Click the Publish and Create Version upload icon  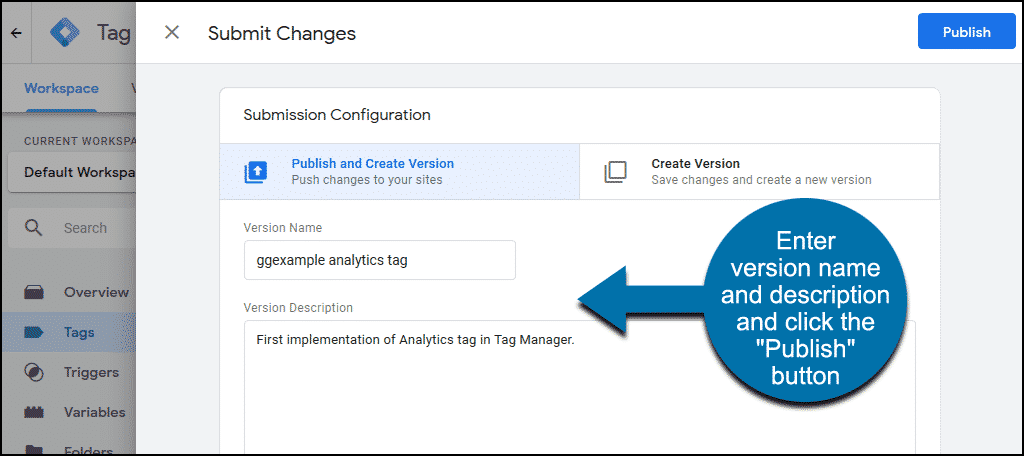tap(256, 172)
